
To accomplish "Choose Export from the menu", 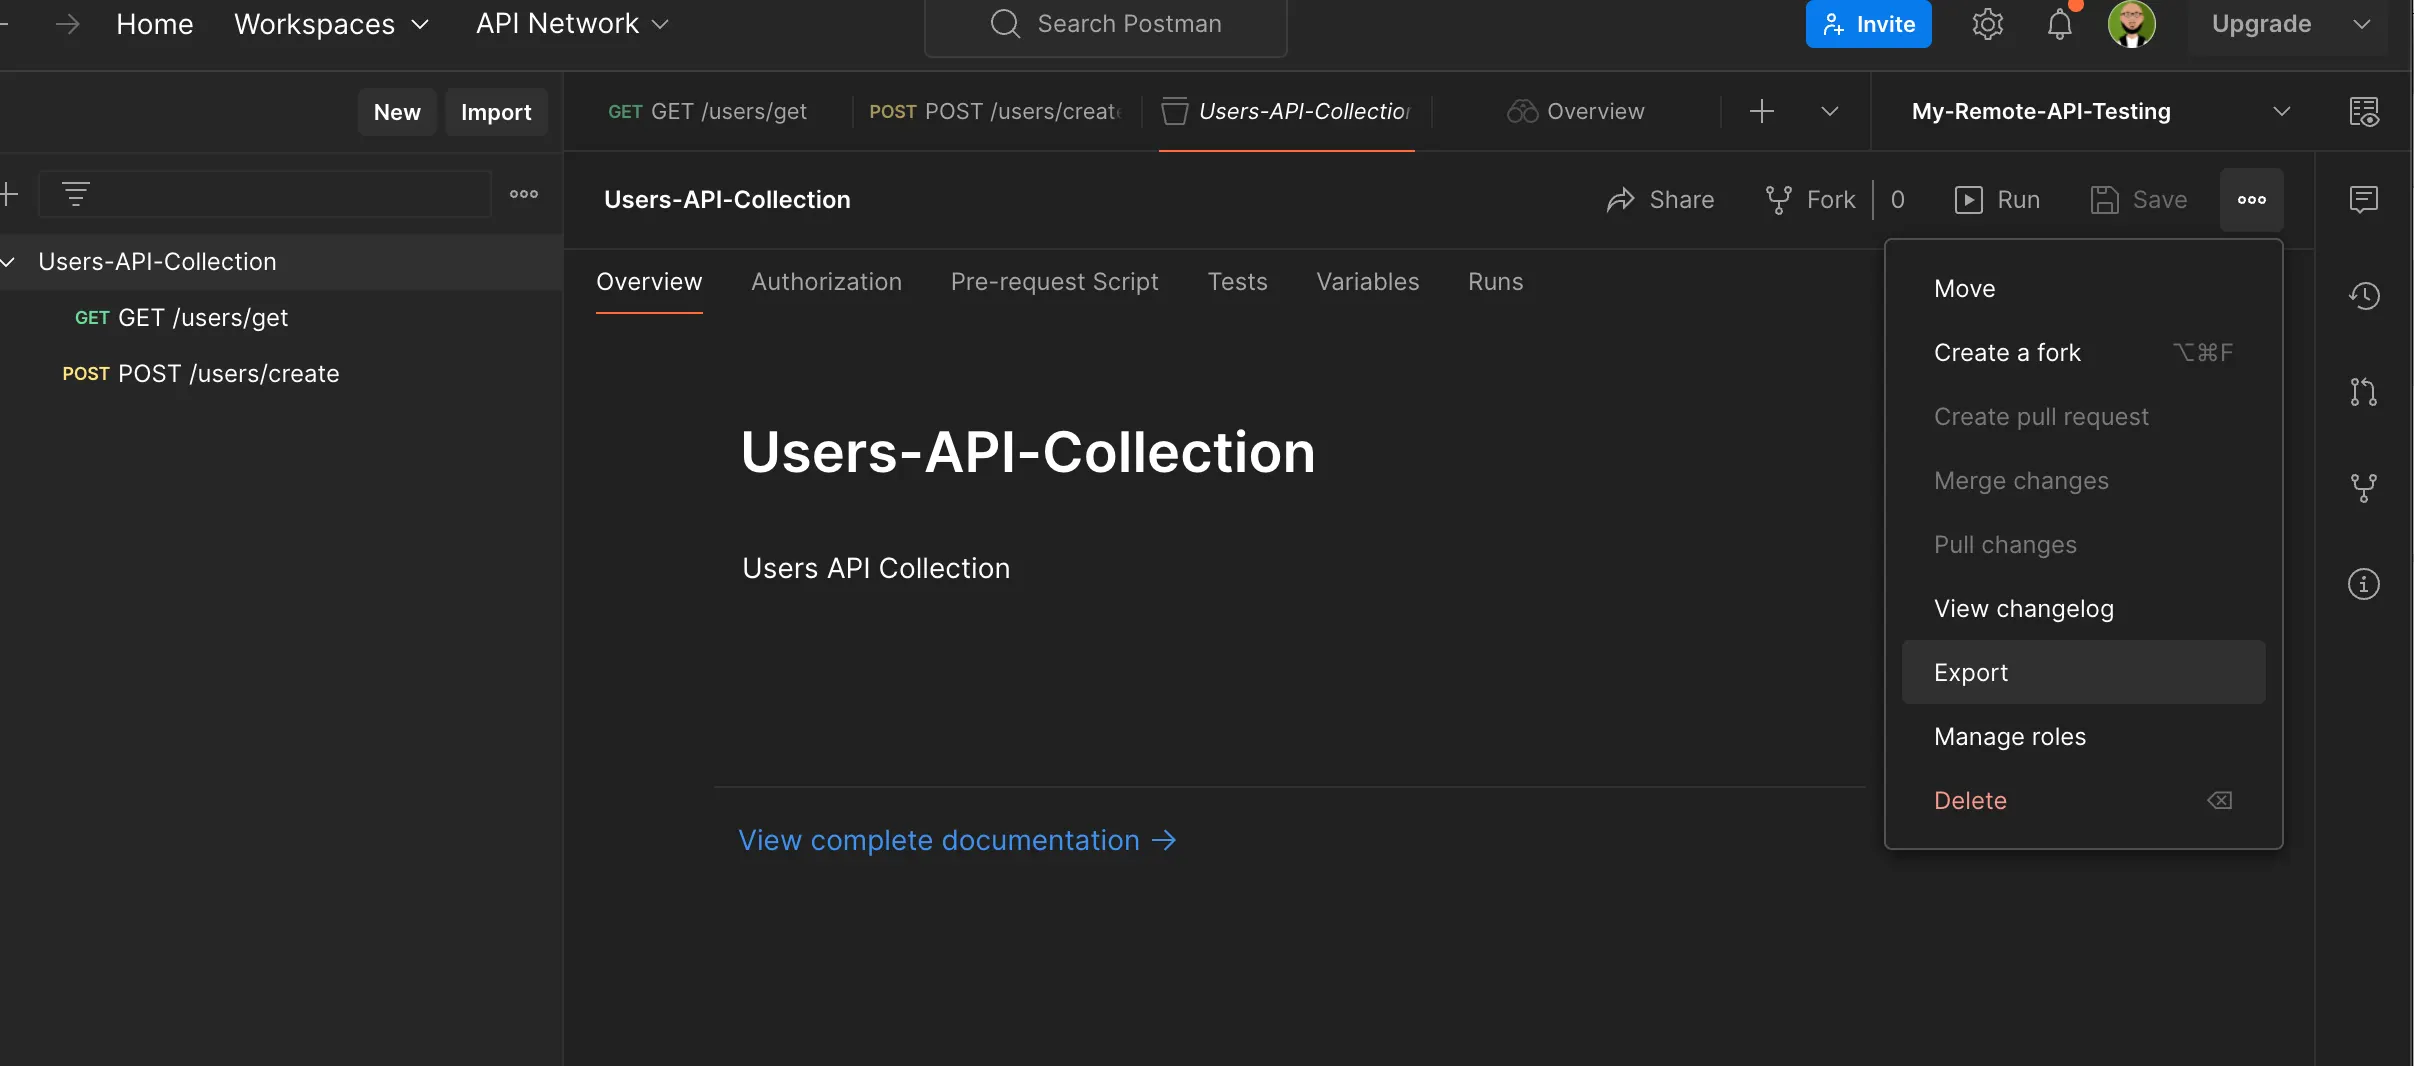I will coord(2083,672).
